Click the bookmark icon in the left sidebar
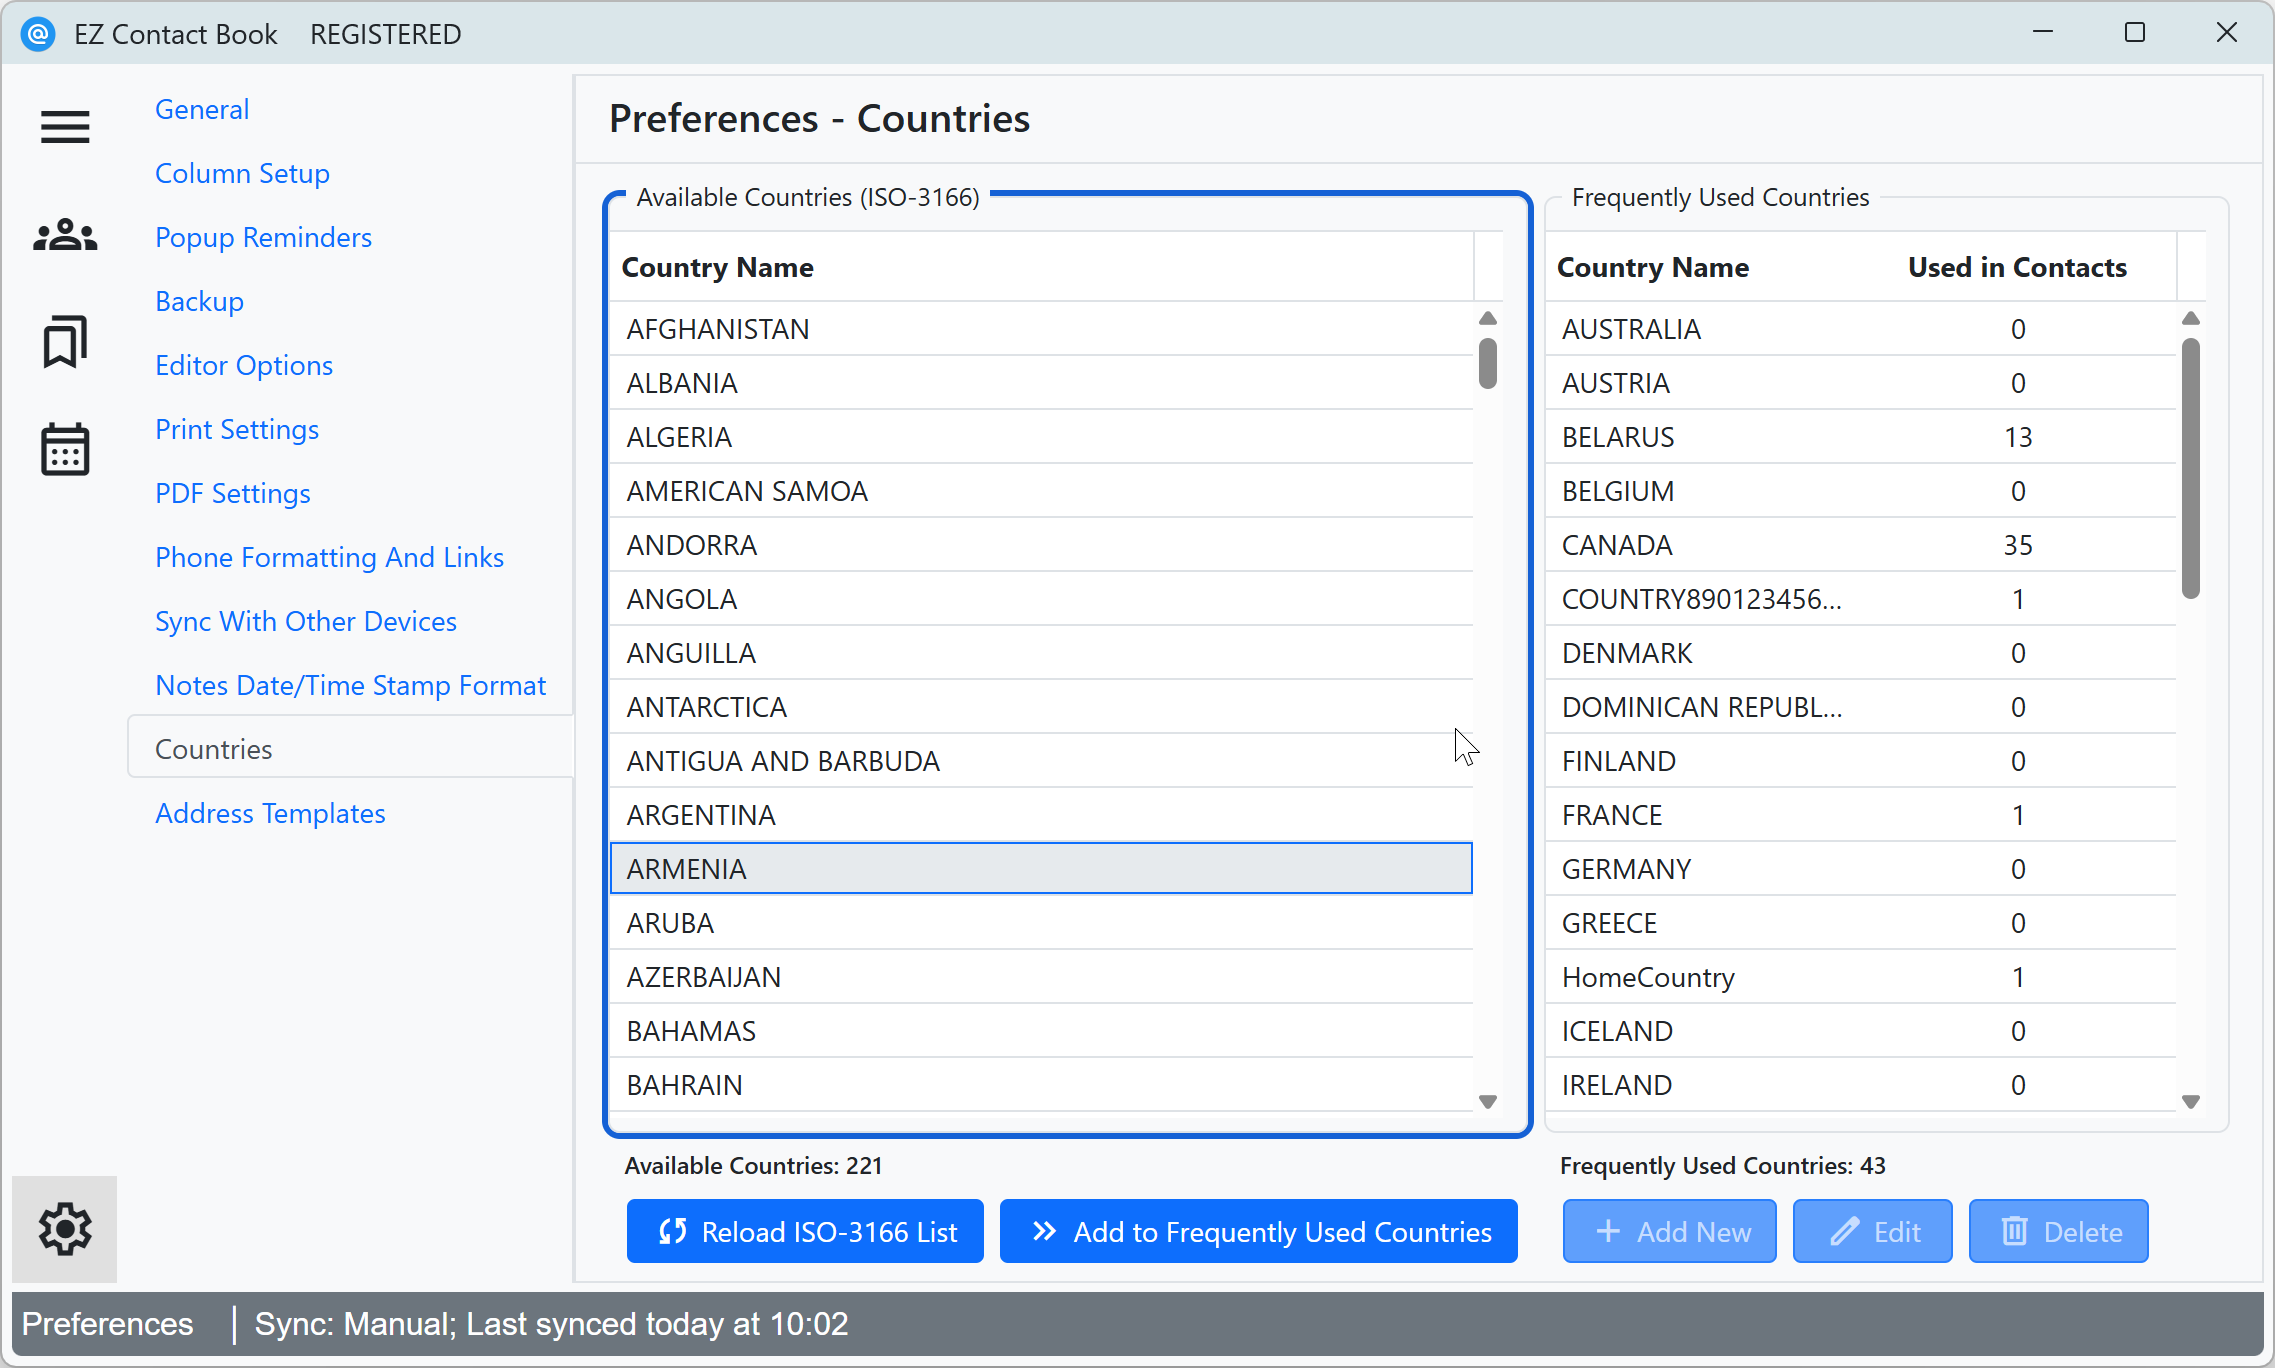 point(64,343)
